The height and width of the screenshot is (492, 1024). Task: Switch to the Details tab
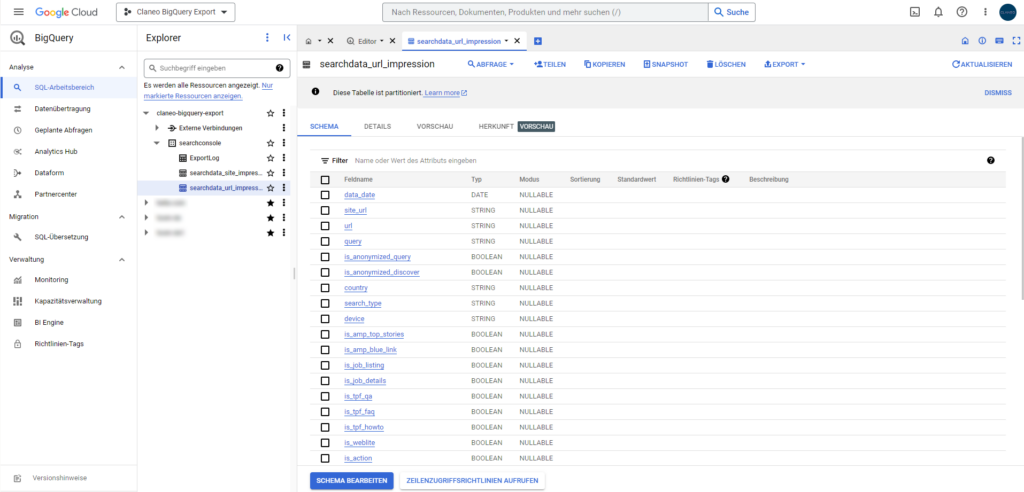[377, 127]
